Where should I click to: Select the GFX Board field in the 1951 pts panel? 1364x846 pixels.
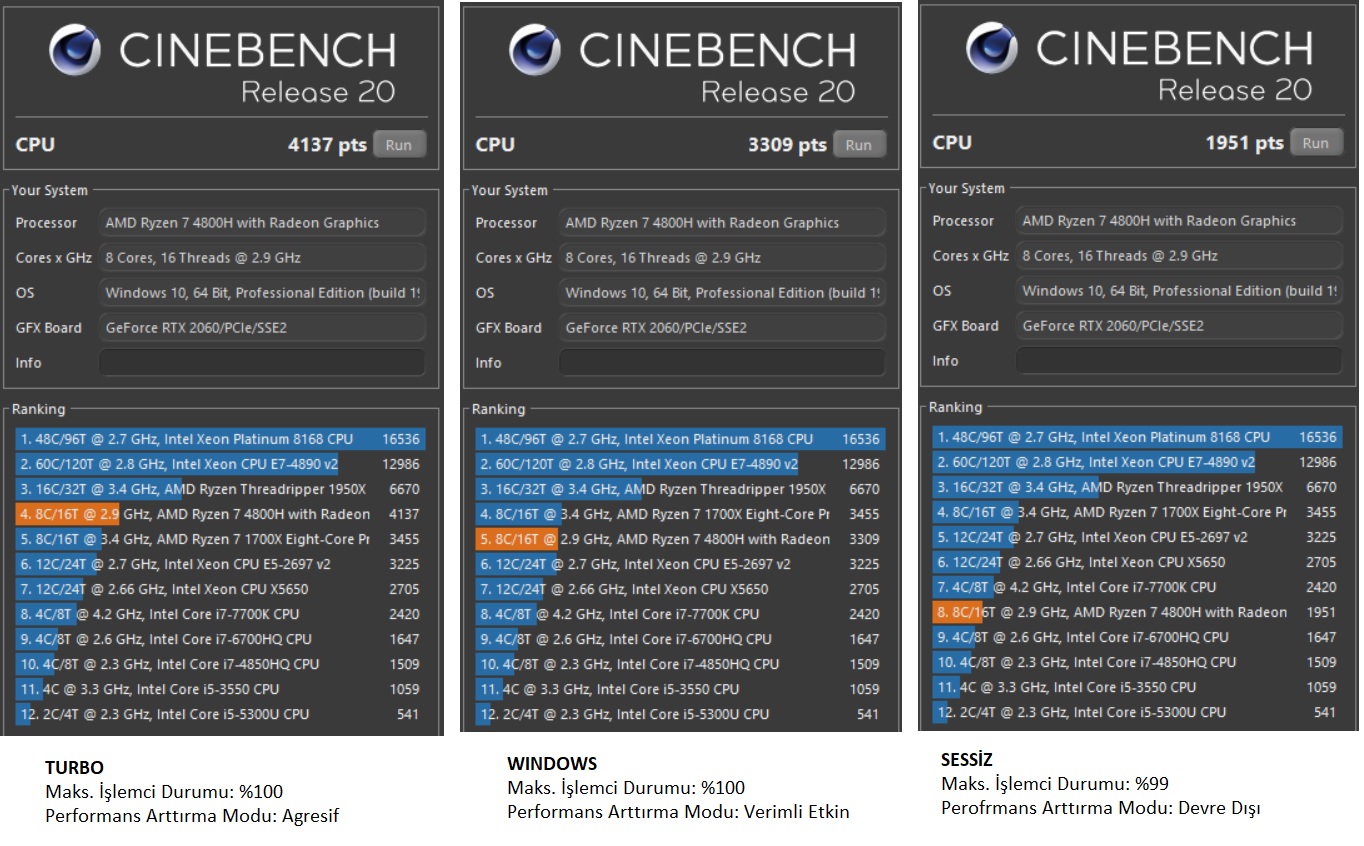(1179, 326)
